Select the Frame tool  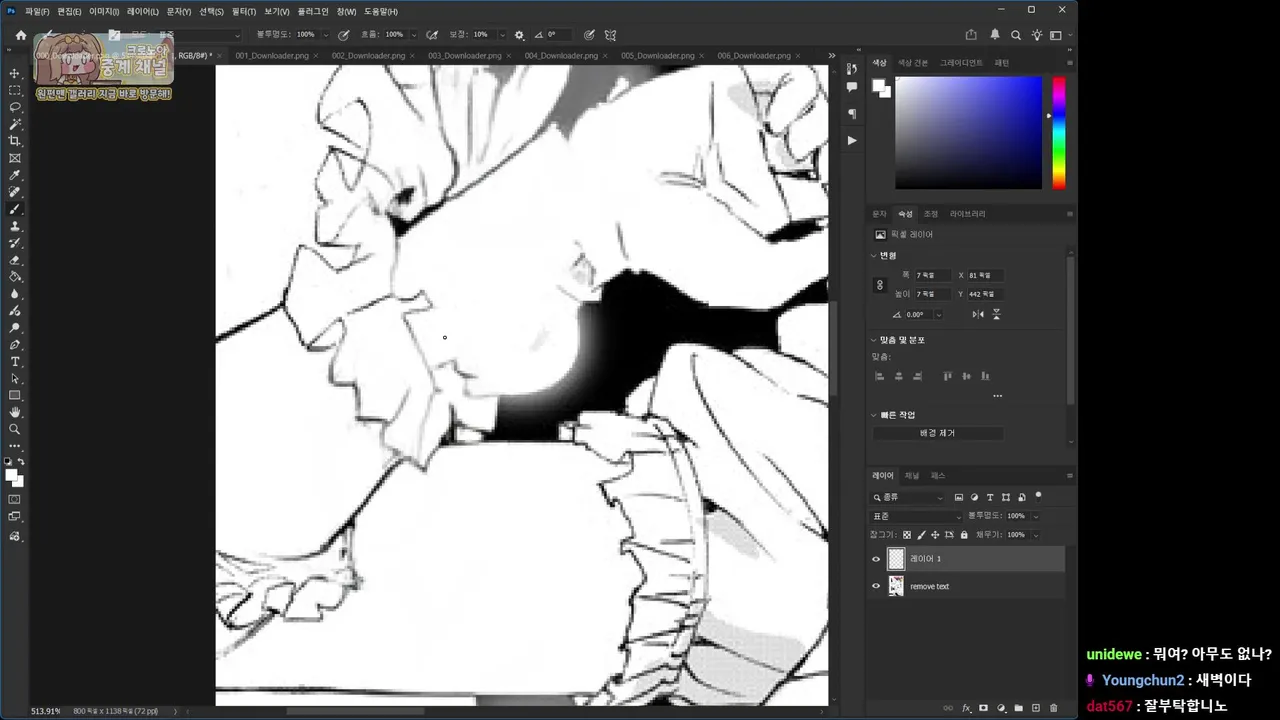pyautogui.click(x=14, y=158)
